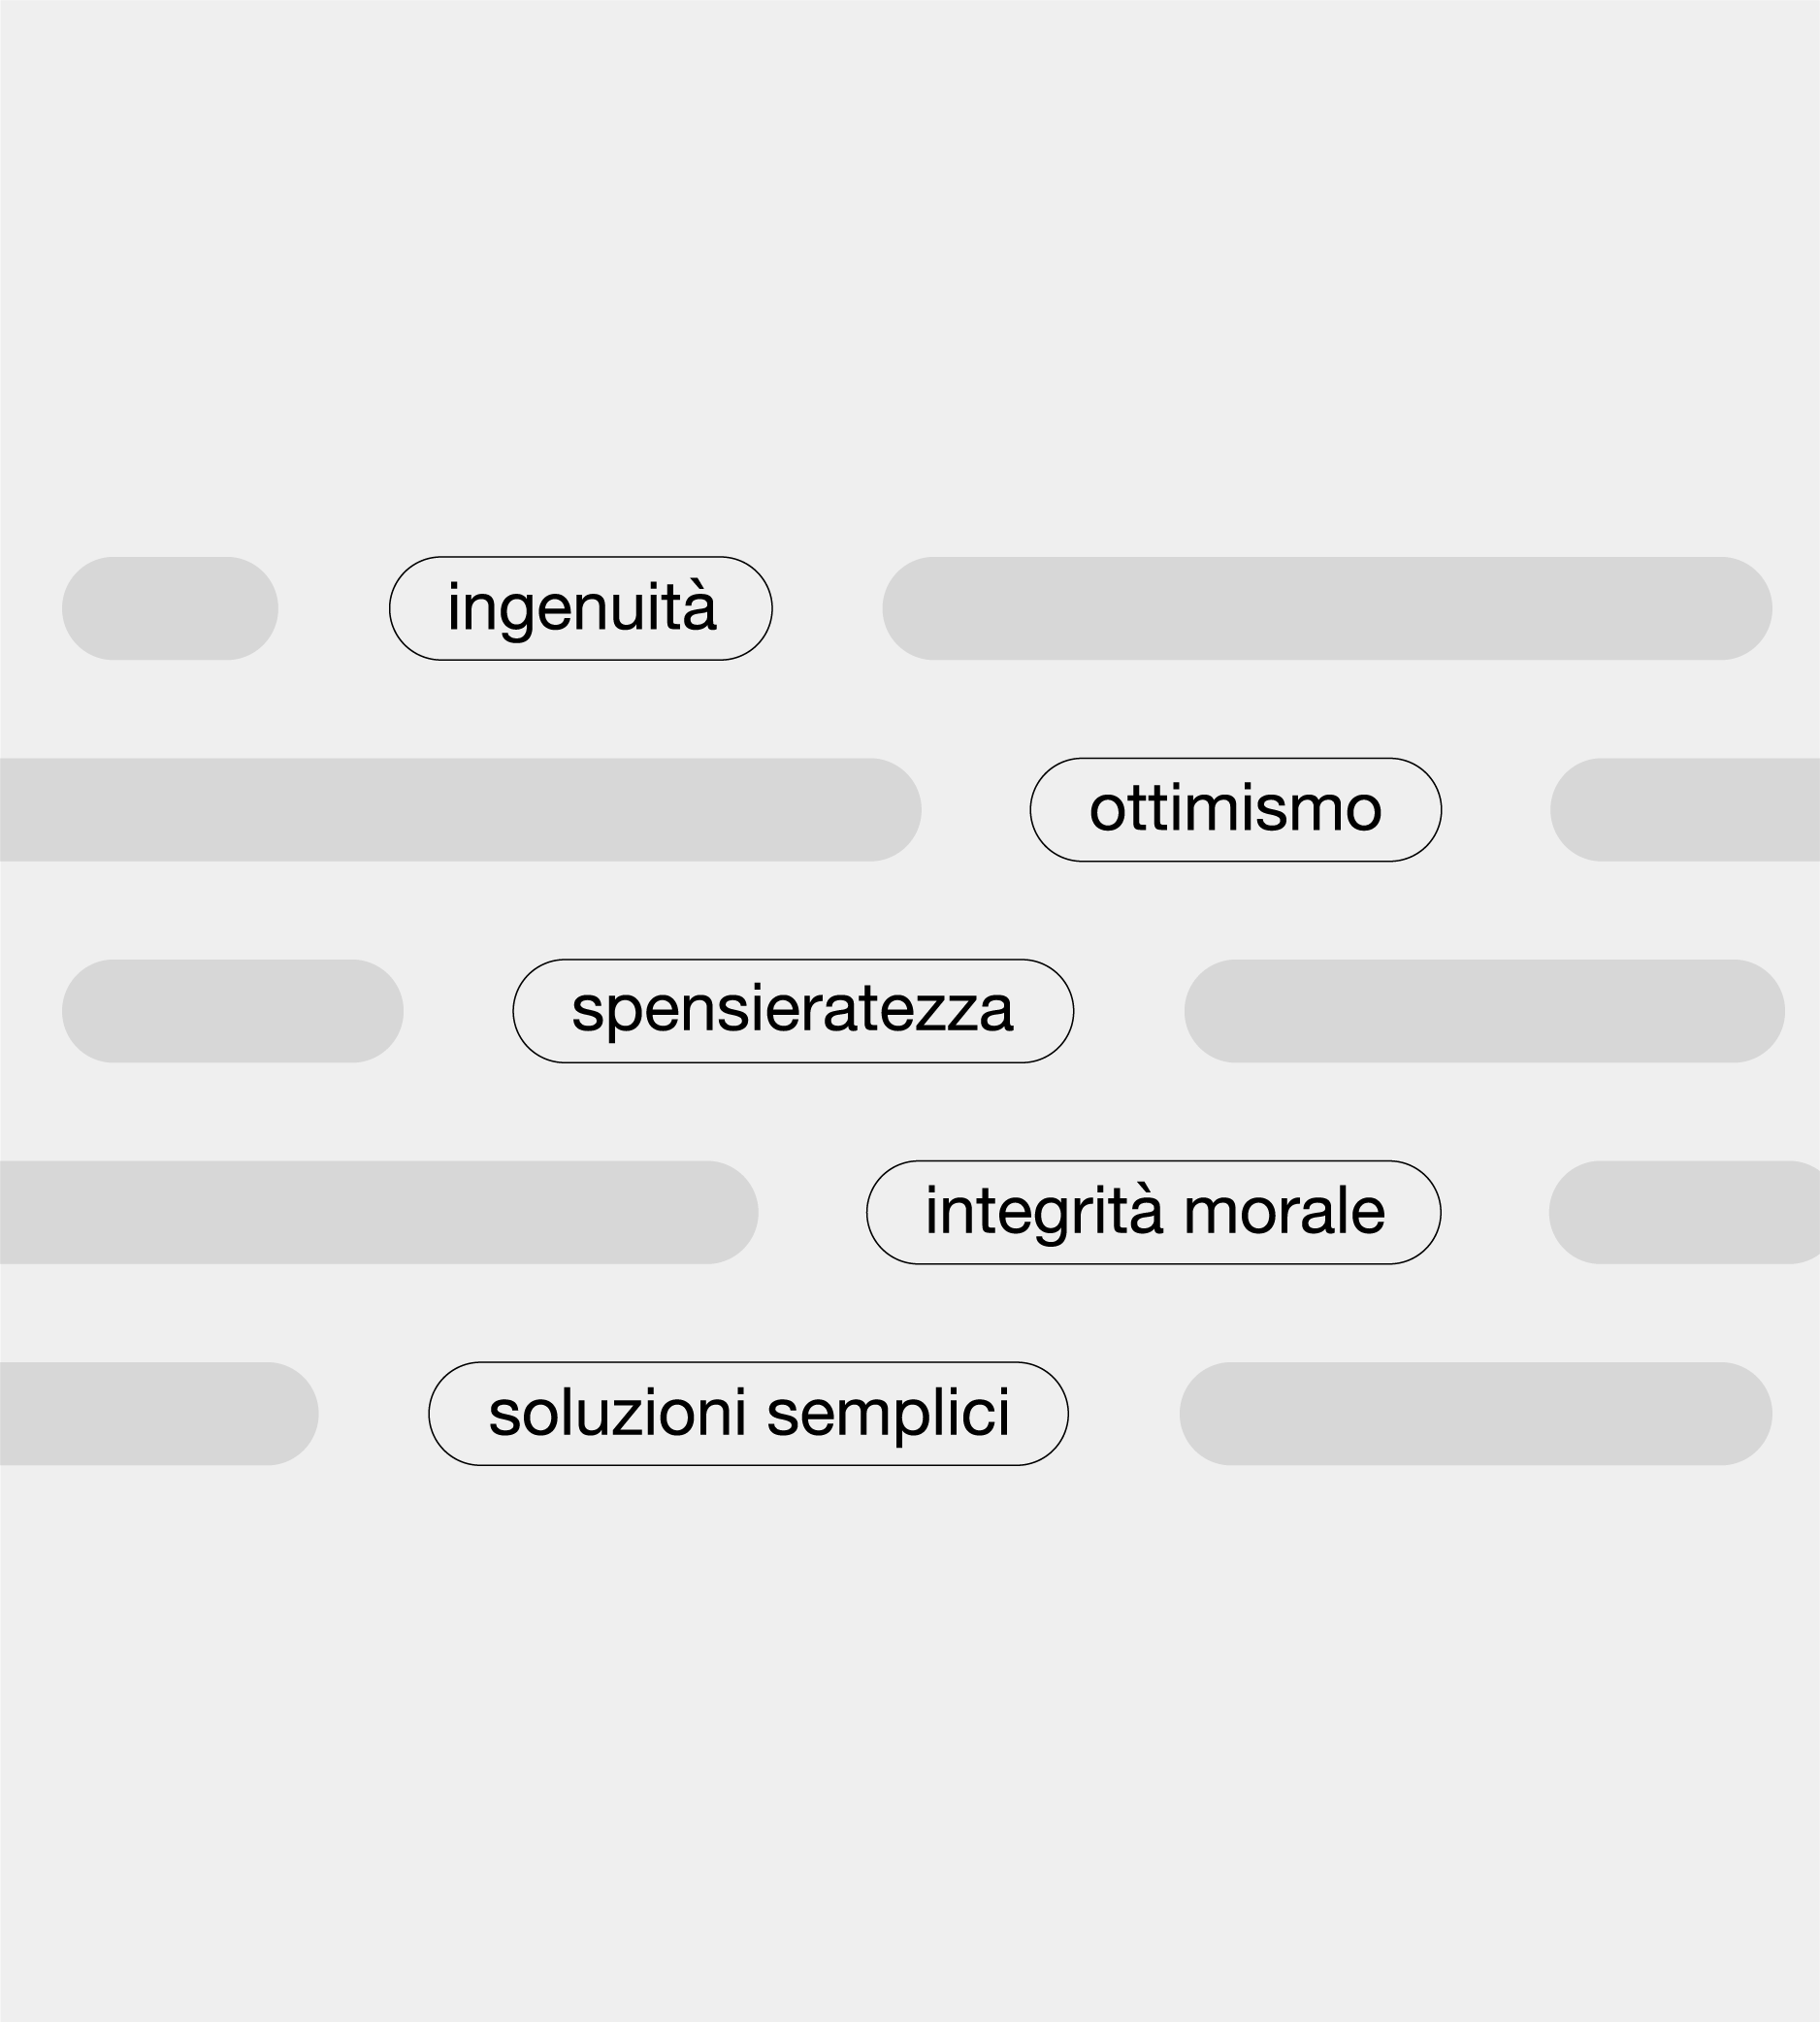1820x2022 pixels.
Task: Click the ottimismo pill
Action: pos(1235,809)
